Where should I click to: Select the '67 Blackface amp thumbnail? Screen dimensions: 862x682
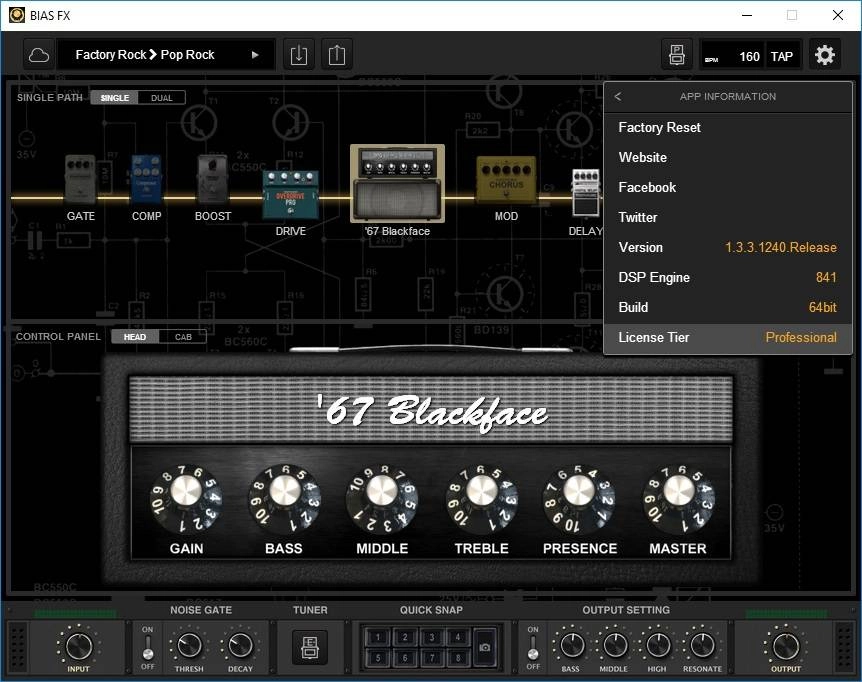[x=397, y=183]
